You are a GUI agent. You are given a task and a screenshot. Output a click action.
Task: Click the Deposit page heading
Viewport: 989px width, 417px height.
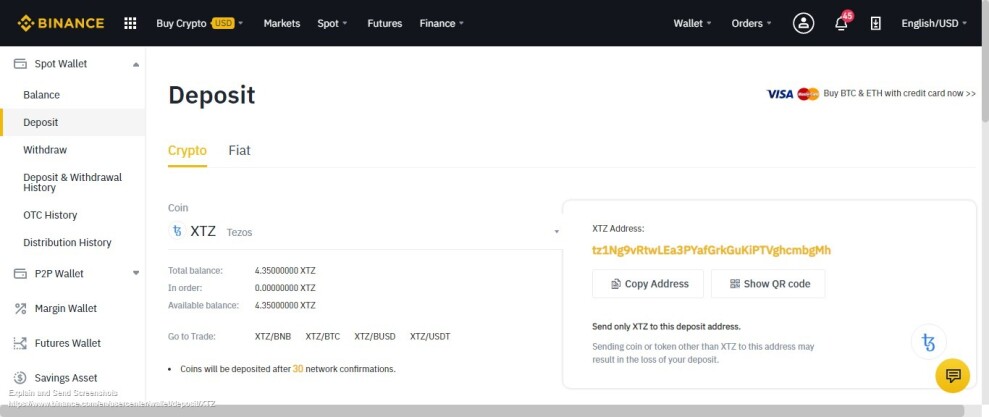tap(212, 95)
